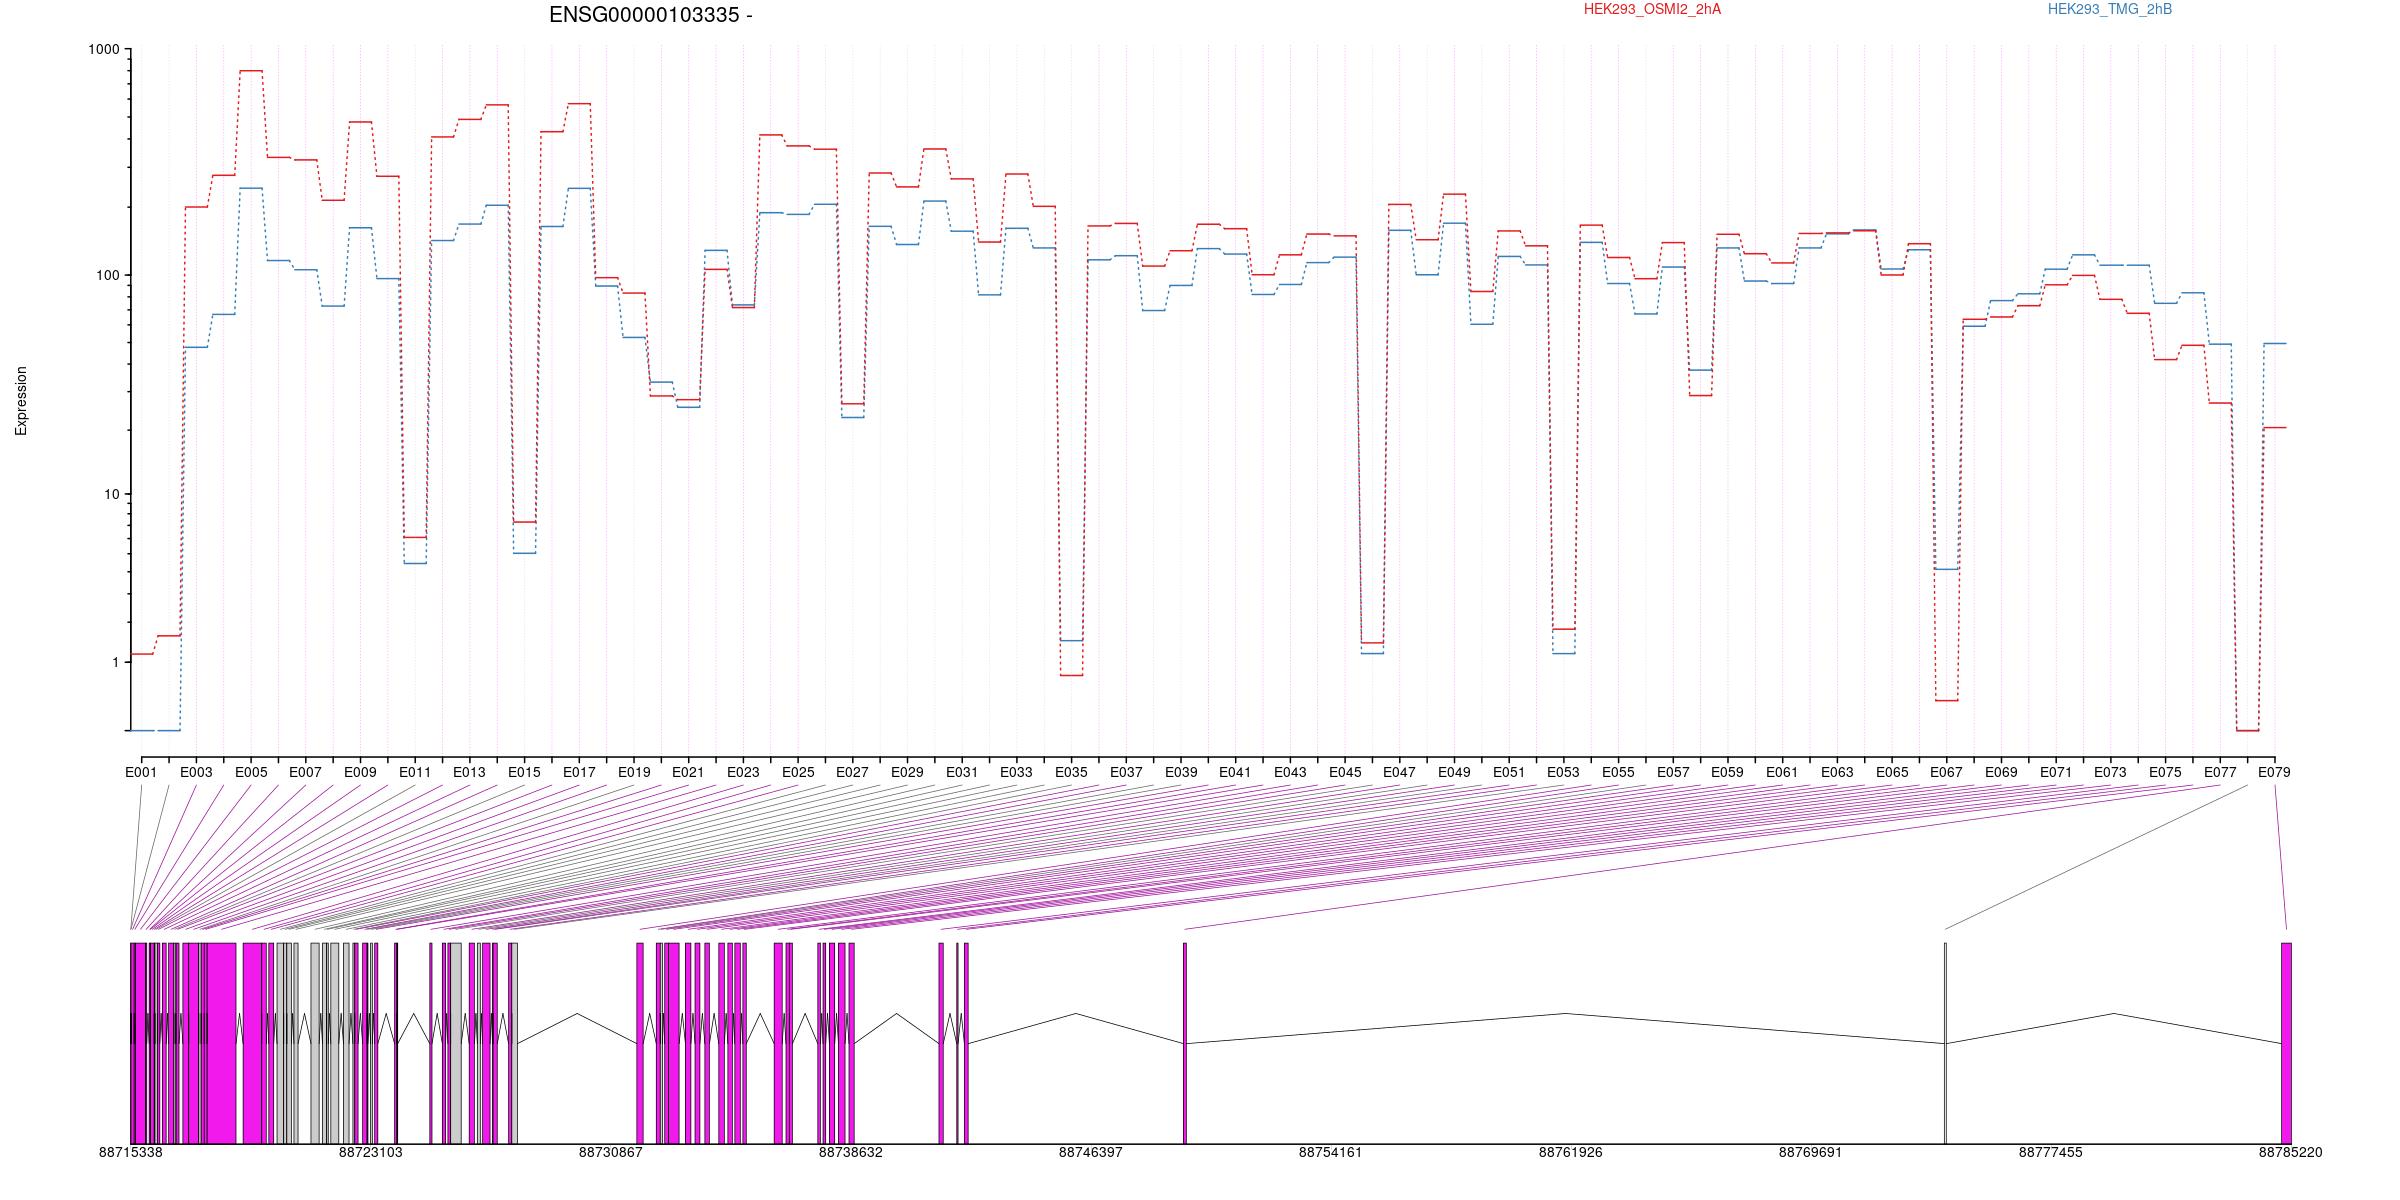2400x1200 pixels.
Task: Click exon label E073
Action: [2110, 772]
